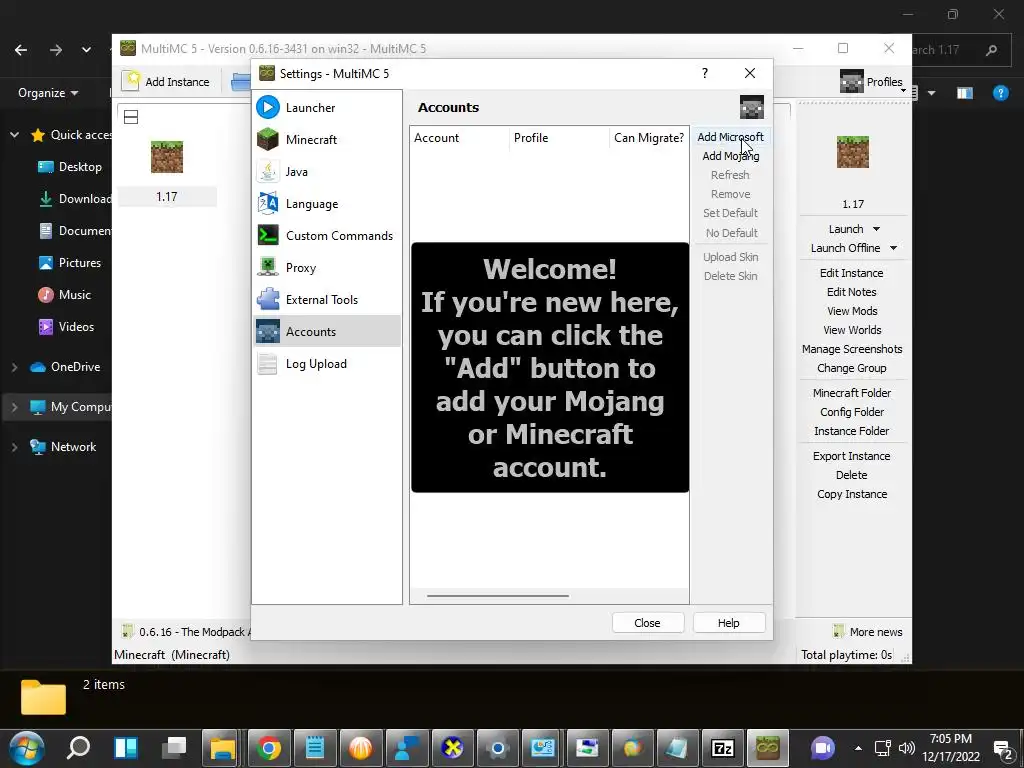Open Chrome from the taskbar
This screenshot has width=1024, height=768.
268,748
